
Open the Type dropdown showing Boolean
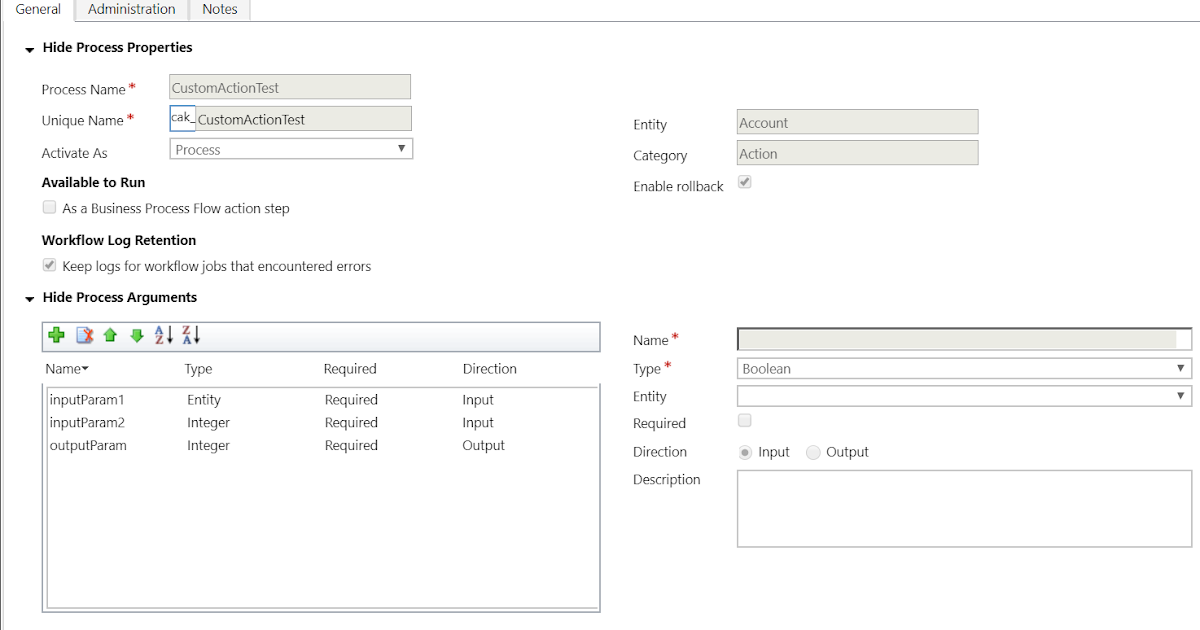pos(1181,368)
